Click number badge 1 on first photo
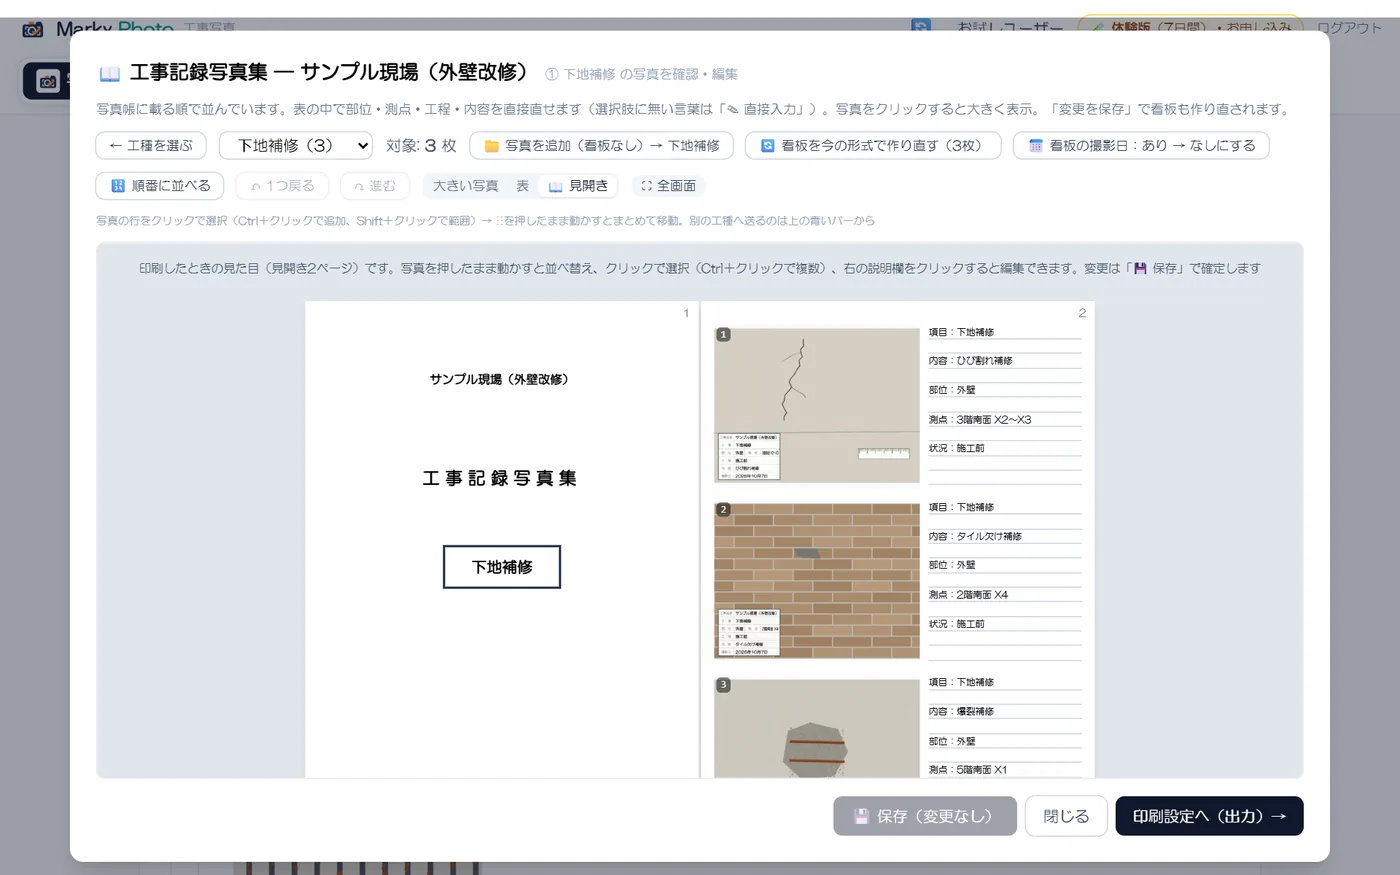The width and height of the screenshot is (1400, 875). click(x=723, y=335)
